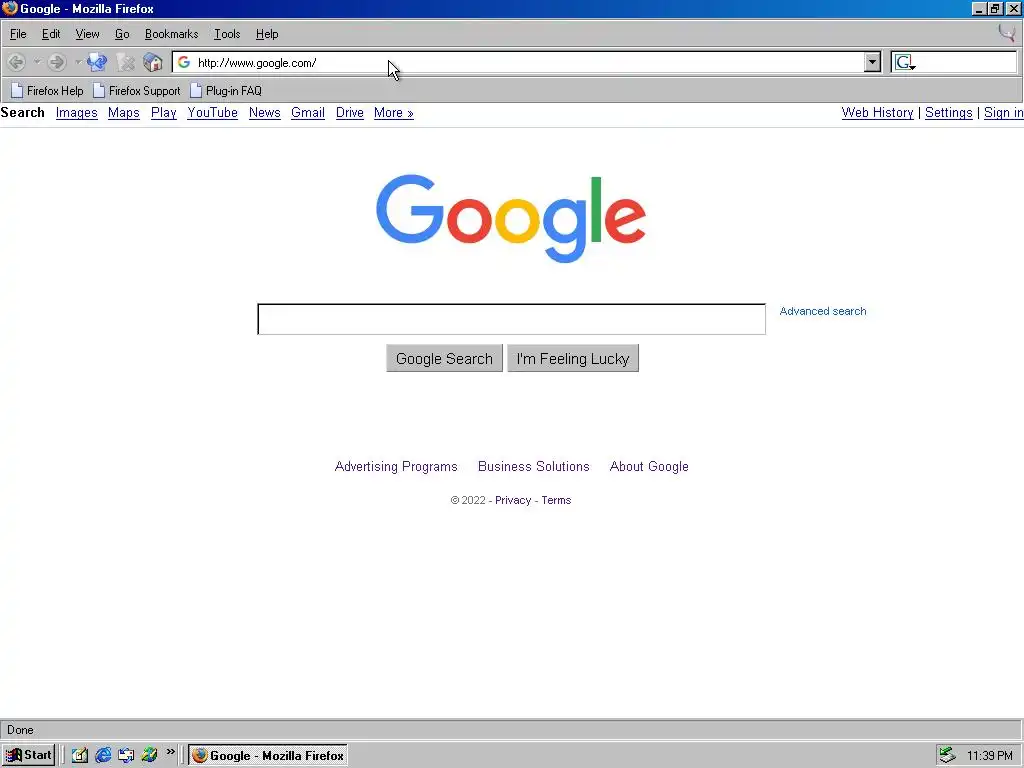Open the Terms link
1024x768 pixels.
[556, 500]
